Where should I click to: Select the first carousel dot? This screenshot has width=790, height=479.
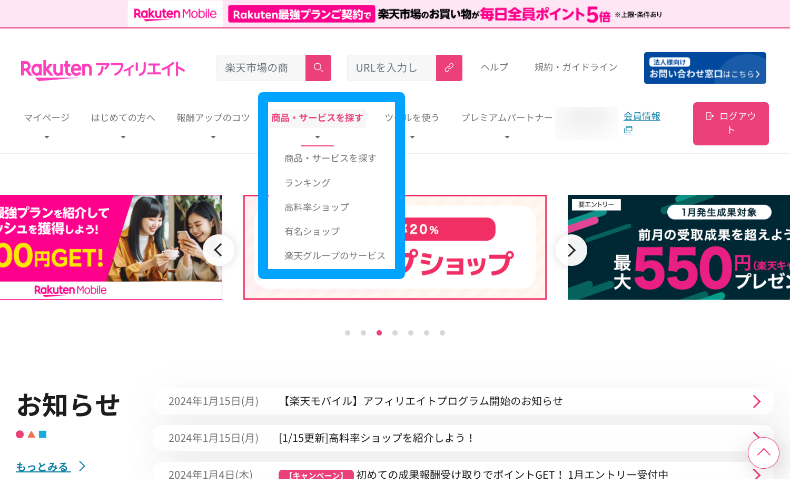348,333
